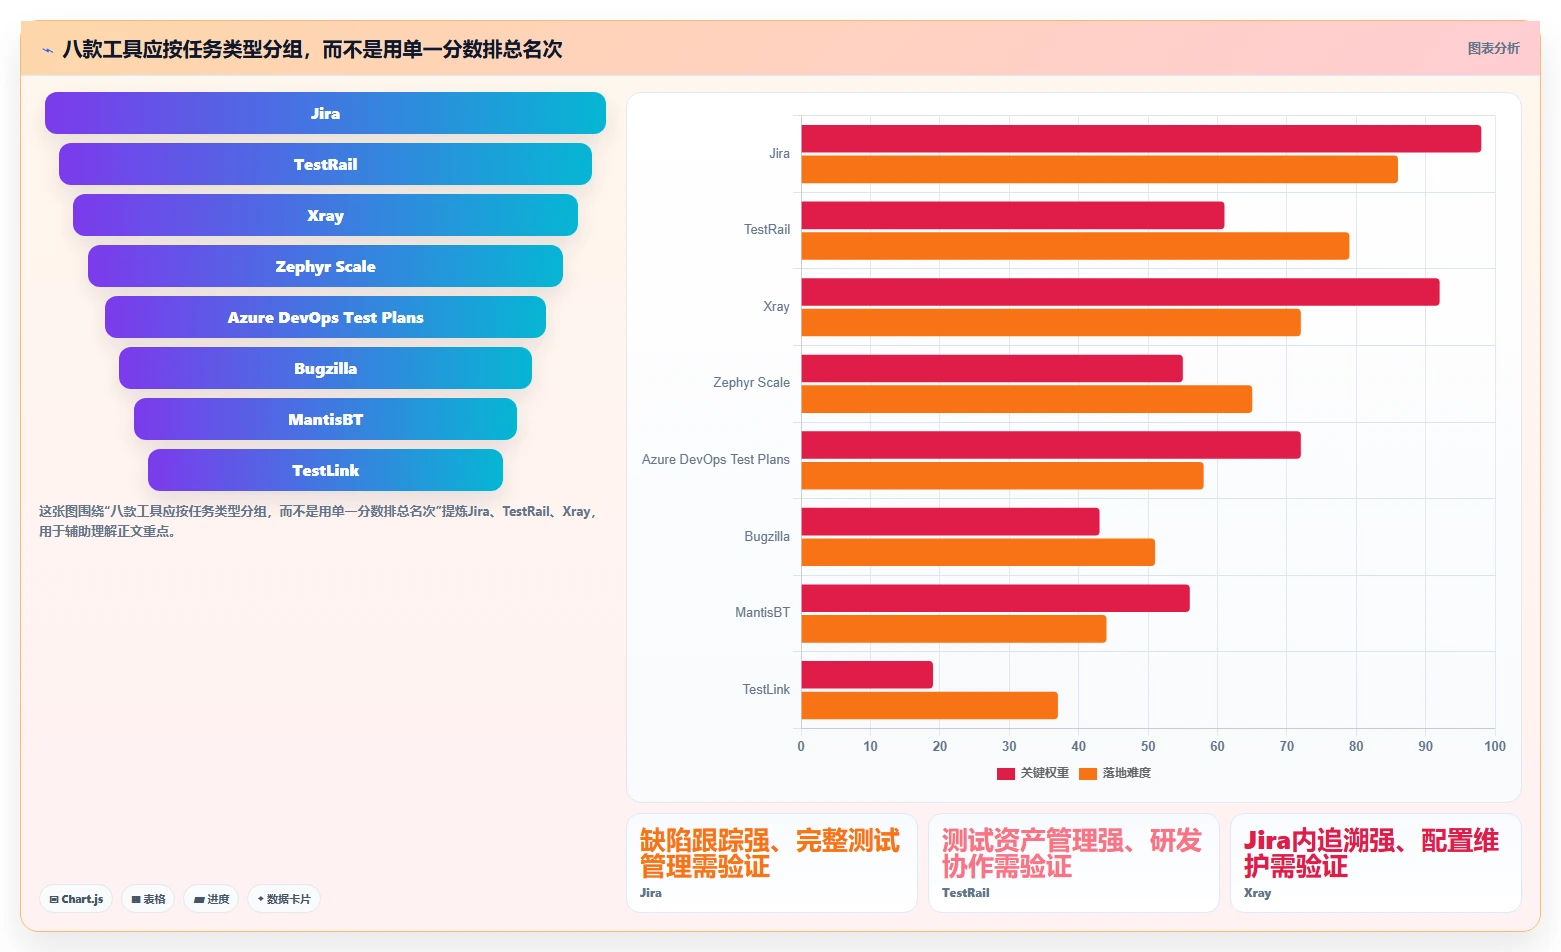The image size is (1561, 952).
Task: Click the Bugzilla axis label in chart
Action: tap(766, 537)
